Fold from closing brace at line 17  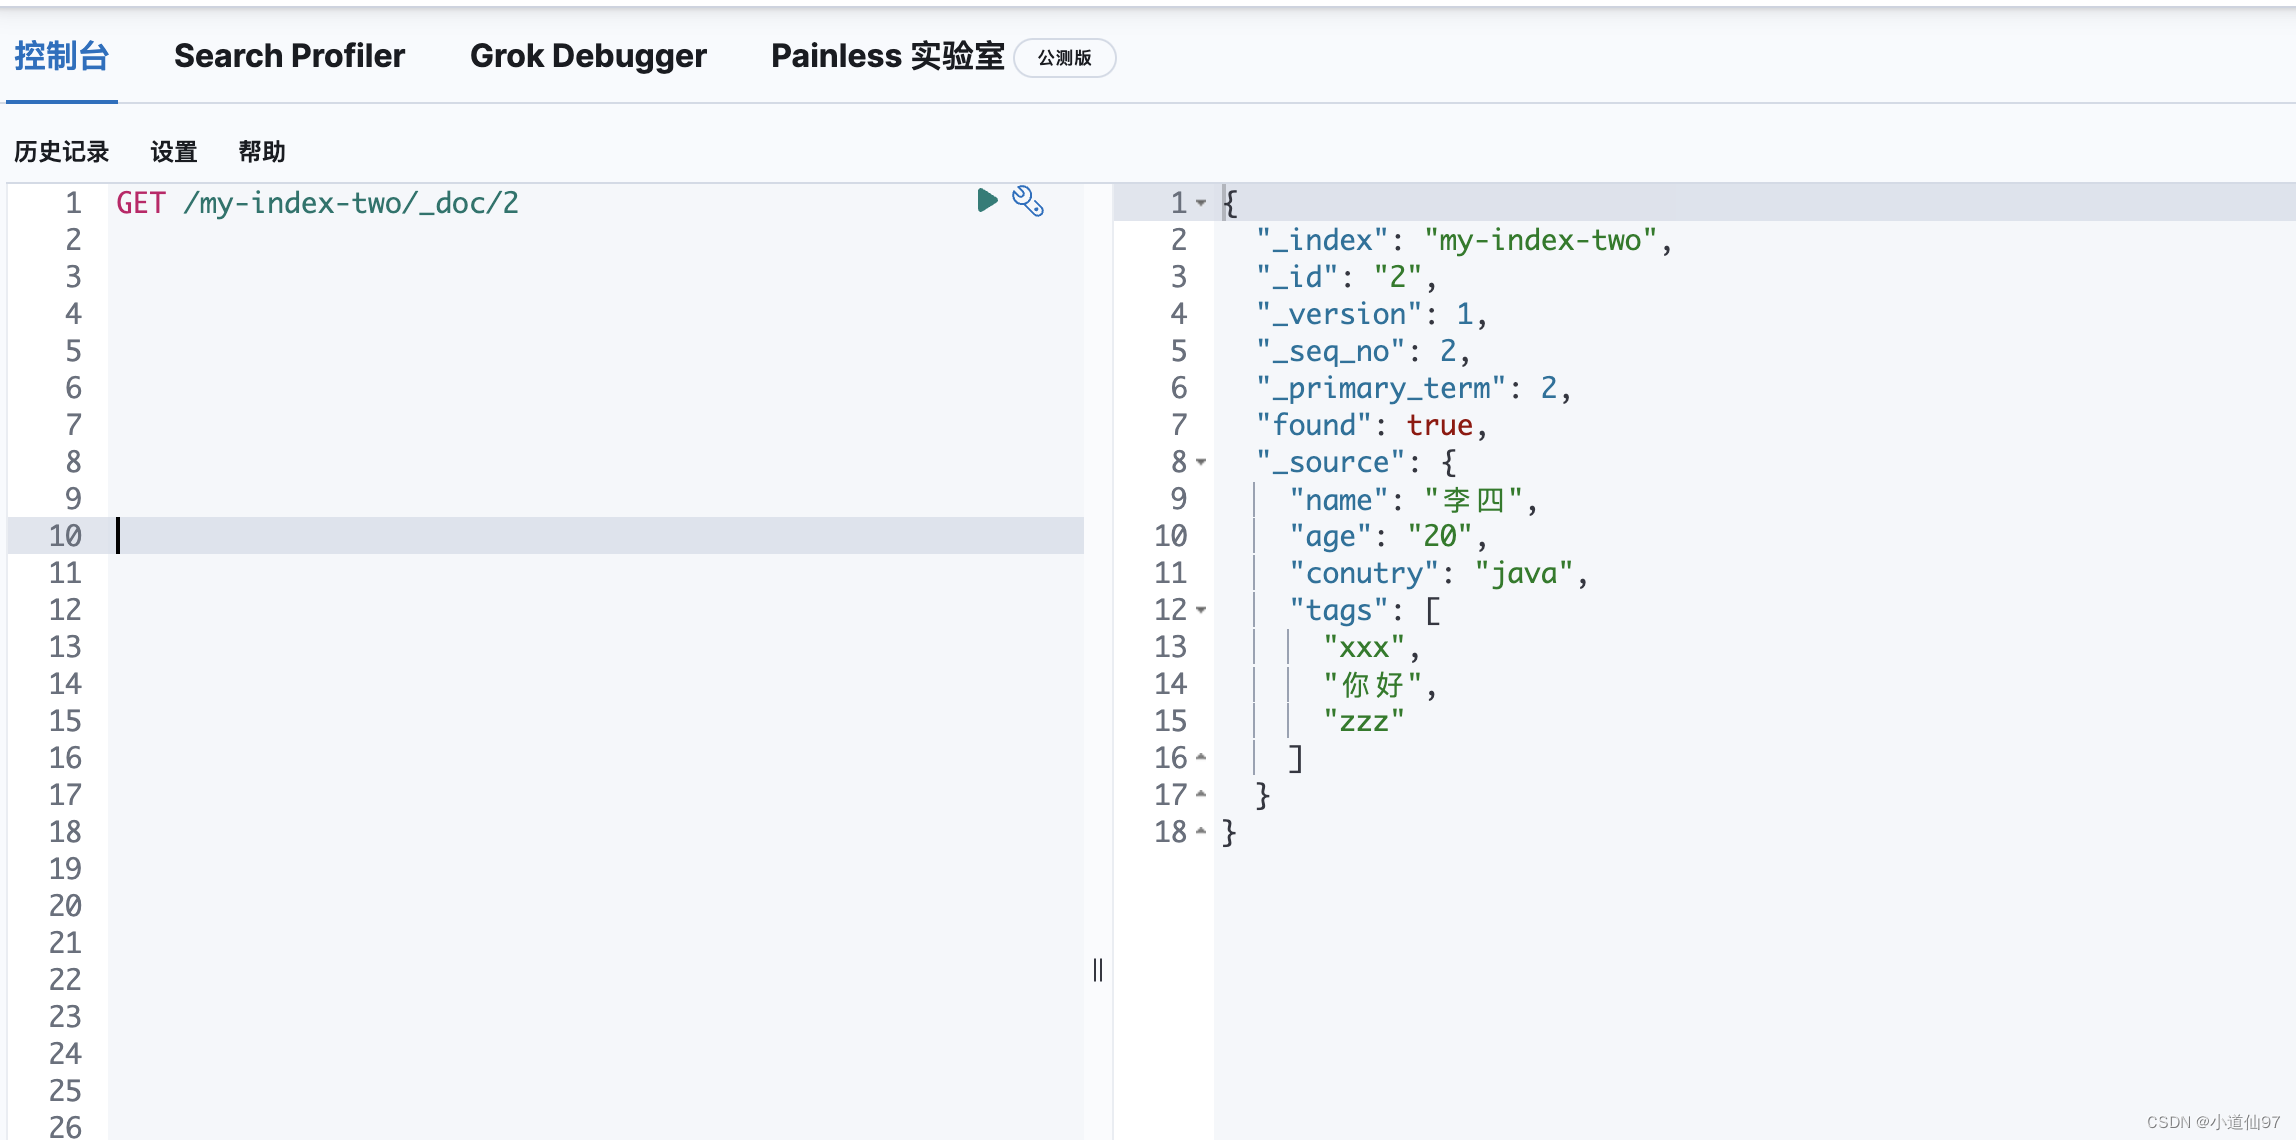click(x=1201, y=795)
